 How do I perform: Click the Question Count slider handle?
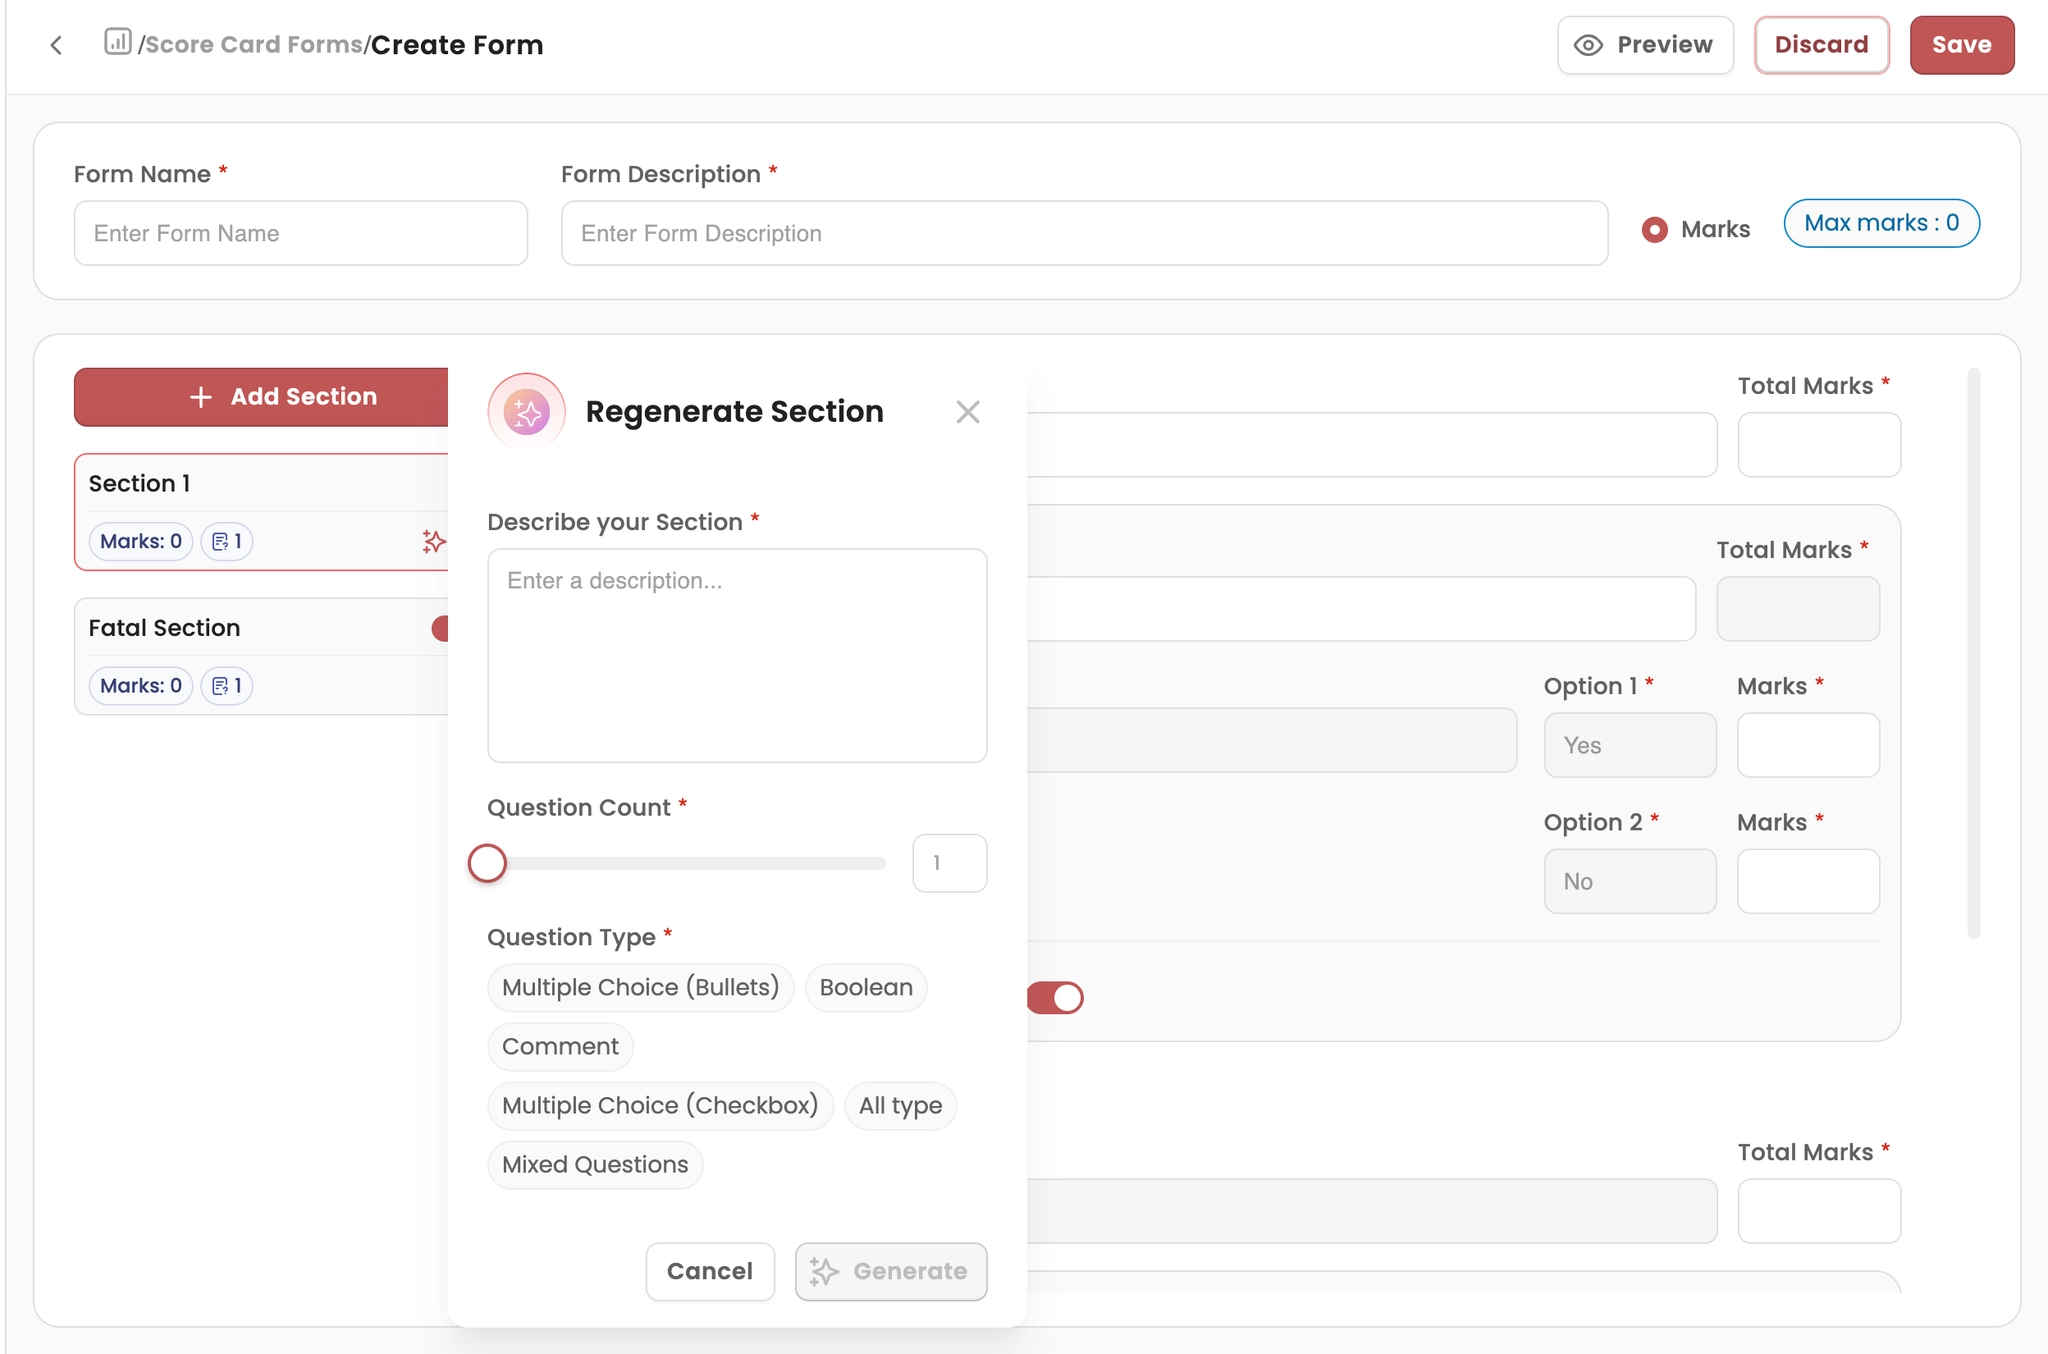487,863
